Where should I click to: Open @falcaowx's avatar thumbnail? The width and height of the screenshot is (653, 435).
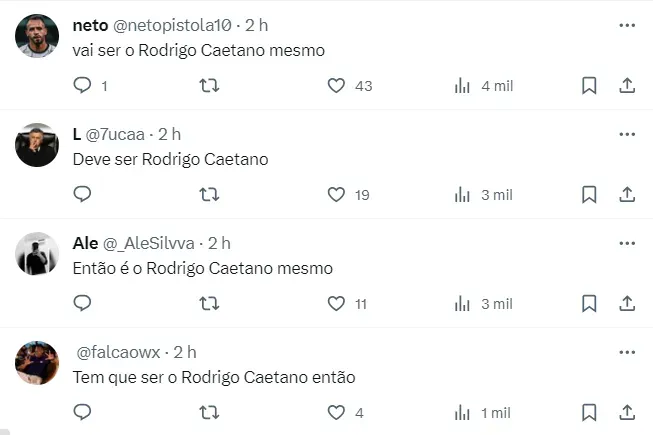pos(36,363)
